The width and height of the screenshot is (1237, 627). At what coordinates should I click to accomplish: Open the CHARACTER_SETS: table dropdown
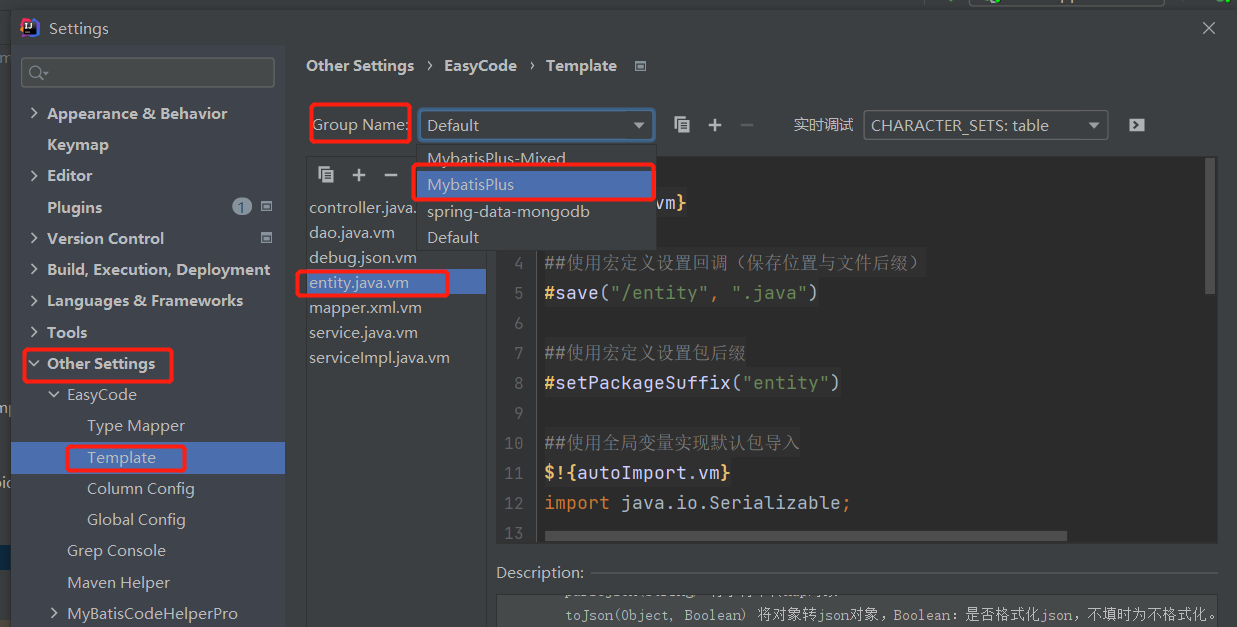(985, 125)
